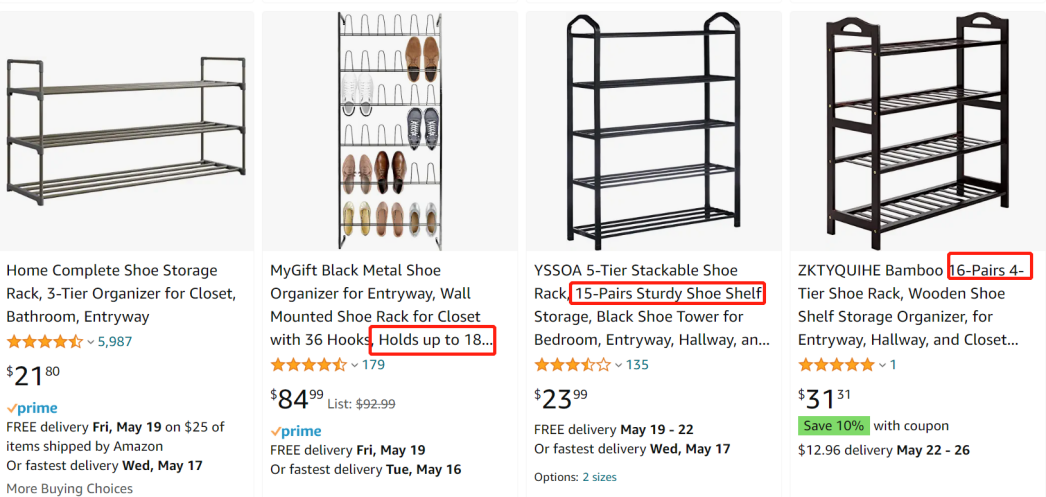Click the star rating of the Home Complete rack
This screenshot has width=1046, height=497.
[44, 342]
